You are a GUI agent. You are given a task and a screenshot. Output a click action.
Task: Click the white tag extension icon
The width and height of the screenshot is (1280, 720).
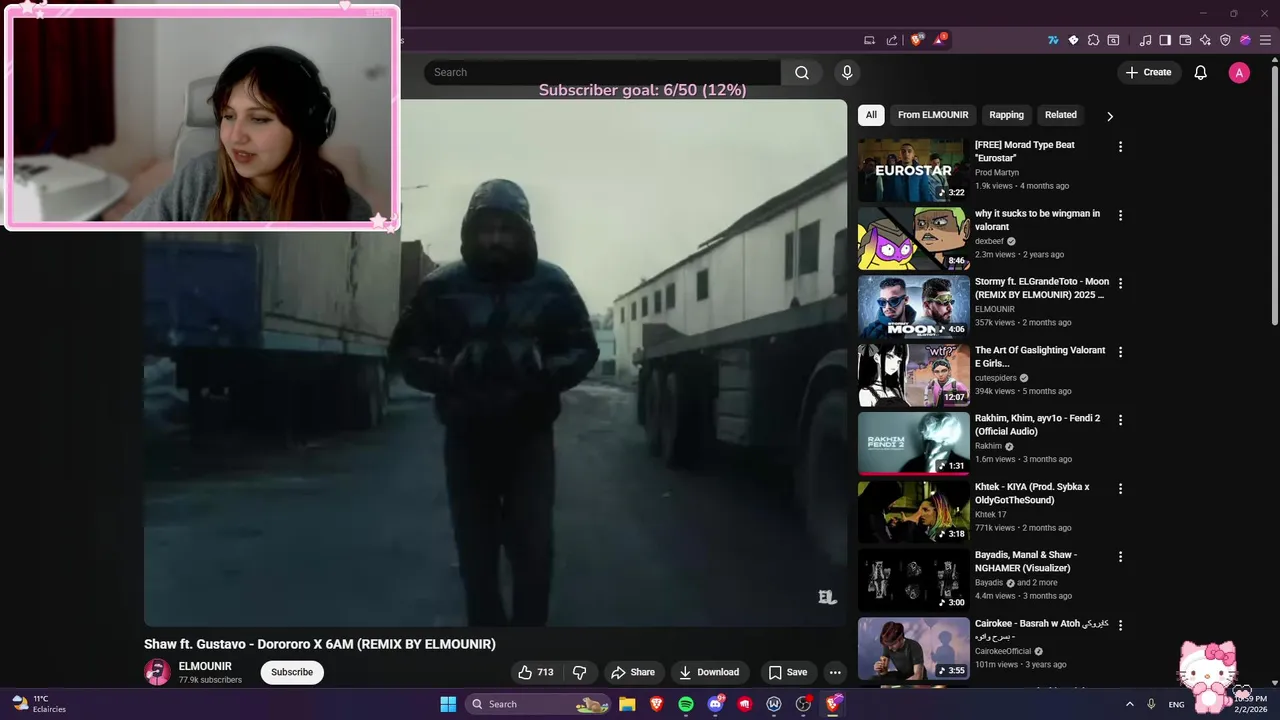1073,40
